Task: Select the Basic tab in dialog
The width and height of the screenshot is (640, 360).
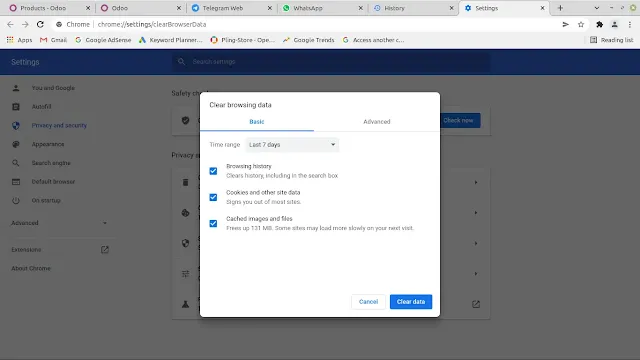Action: click(257, 122)
